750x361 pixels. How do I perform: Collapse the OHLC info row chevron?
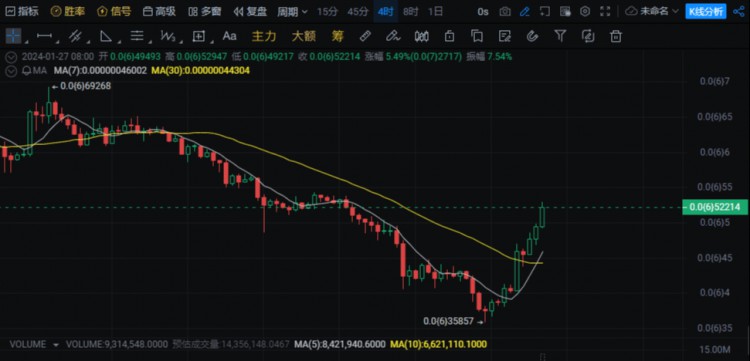point(11,57)
